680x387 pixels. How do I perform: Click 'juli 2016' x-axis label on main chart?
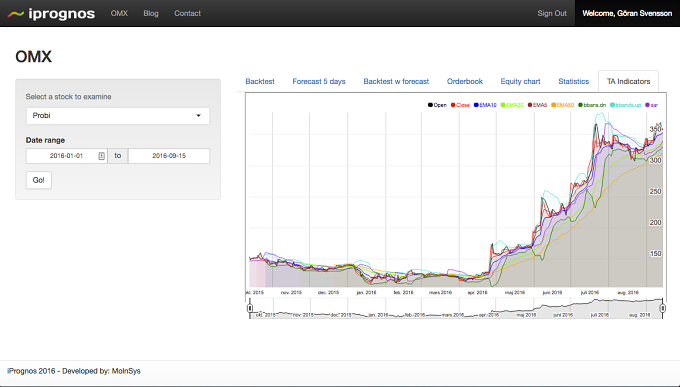click(590, 292)
